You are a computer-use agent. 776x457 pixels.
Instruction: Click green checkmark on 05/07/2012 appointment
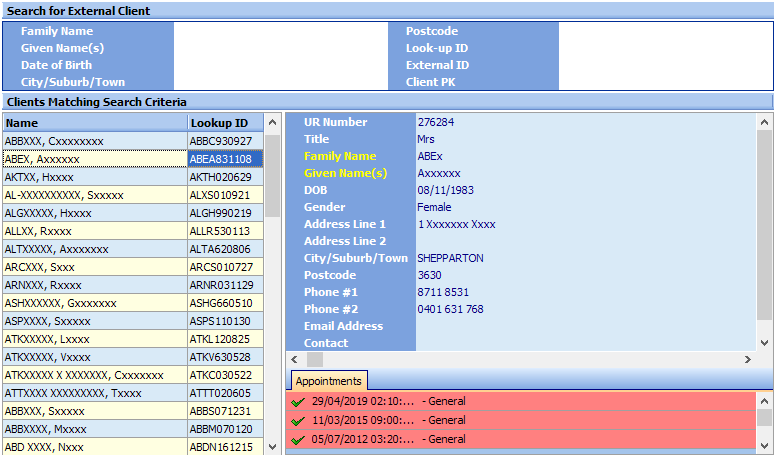[x=298, y=440]
